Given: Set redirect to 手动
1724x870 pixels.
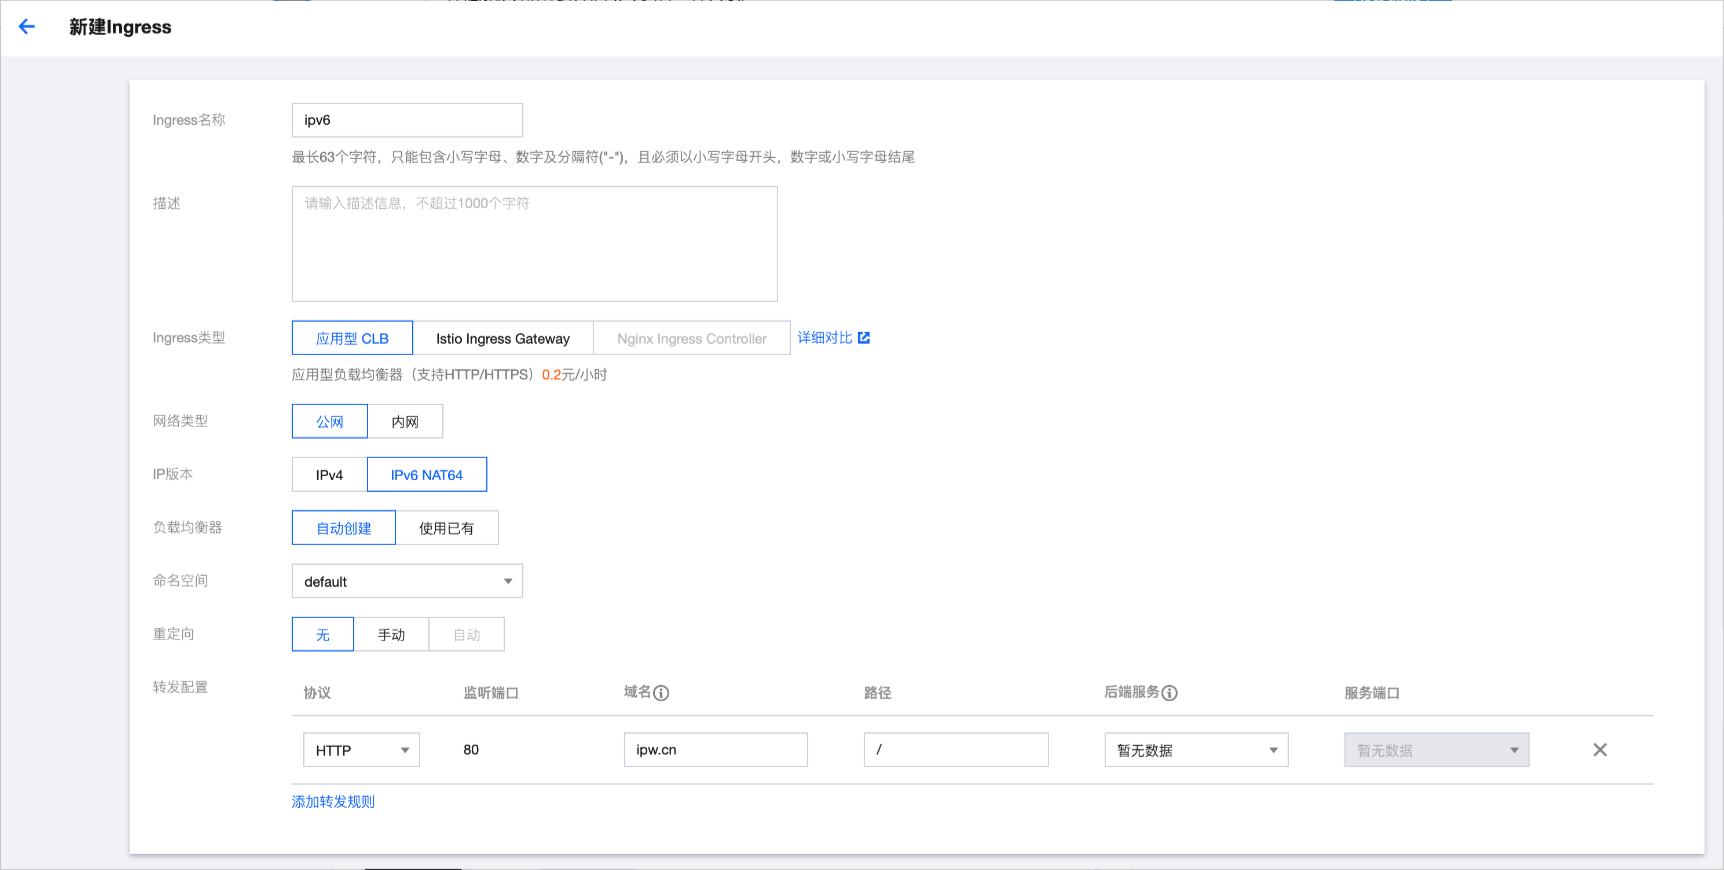Looking at the screenshot, I should [x=391, y=634].
